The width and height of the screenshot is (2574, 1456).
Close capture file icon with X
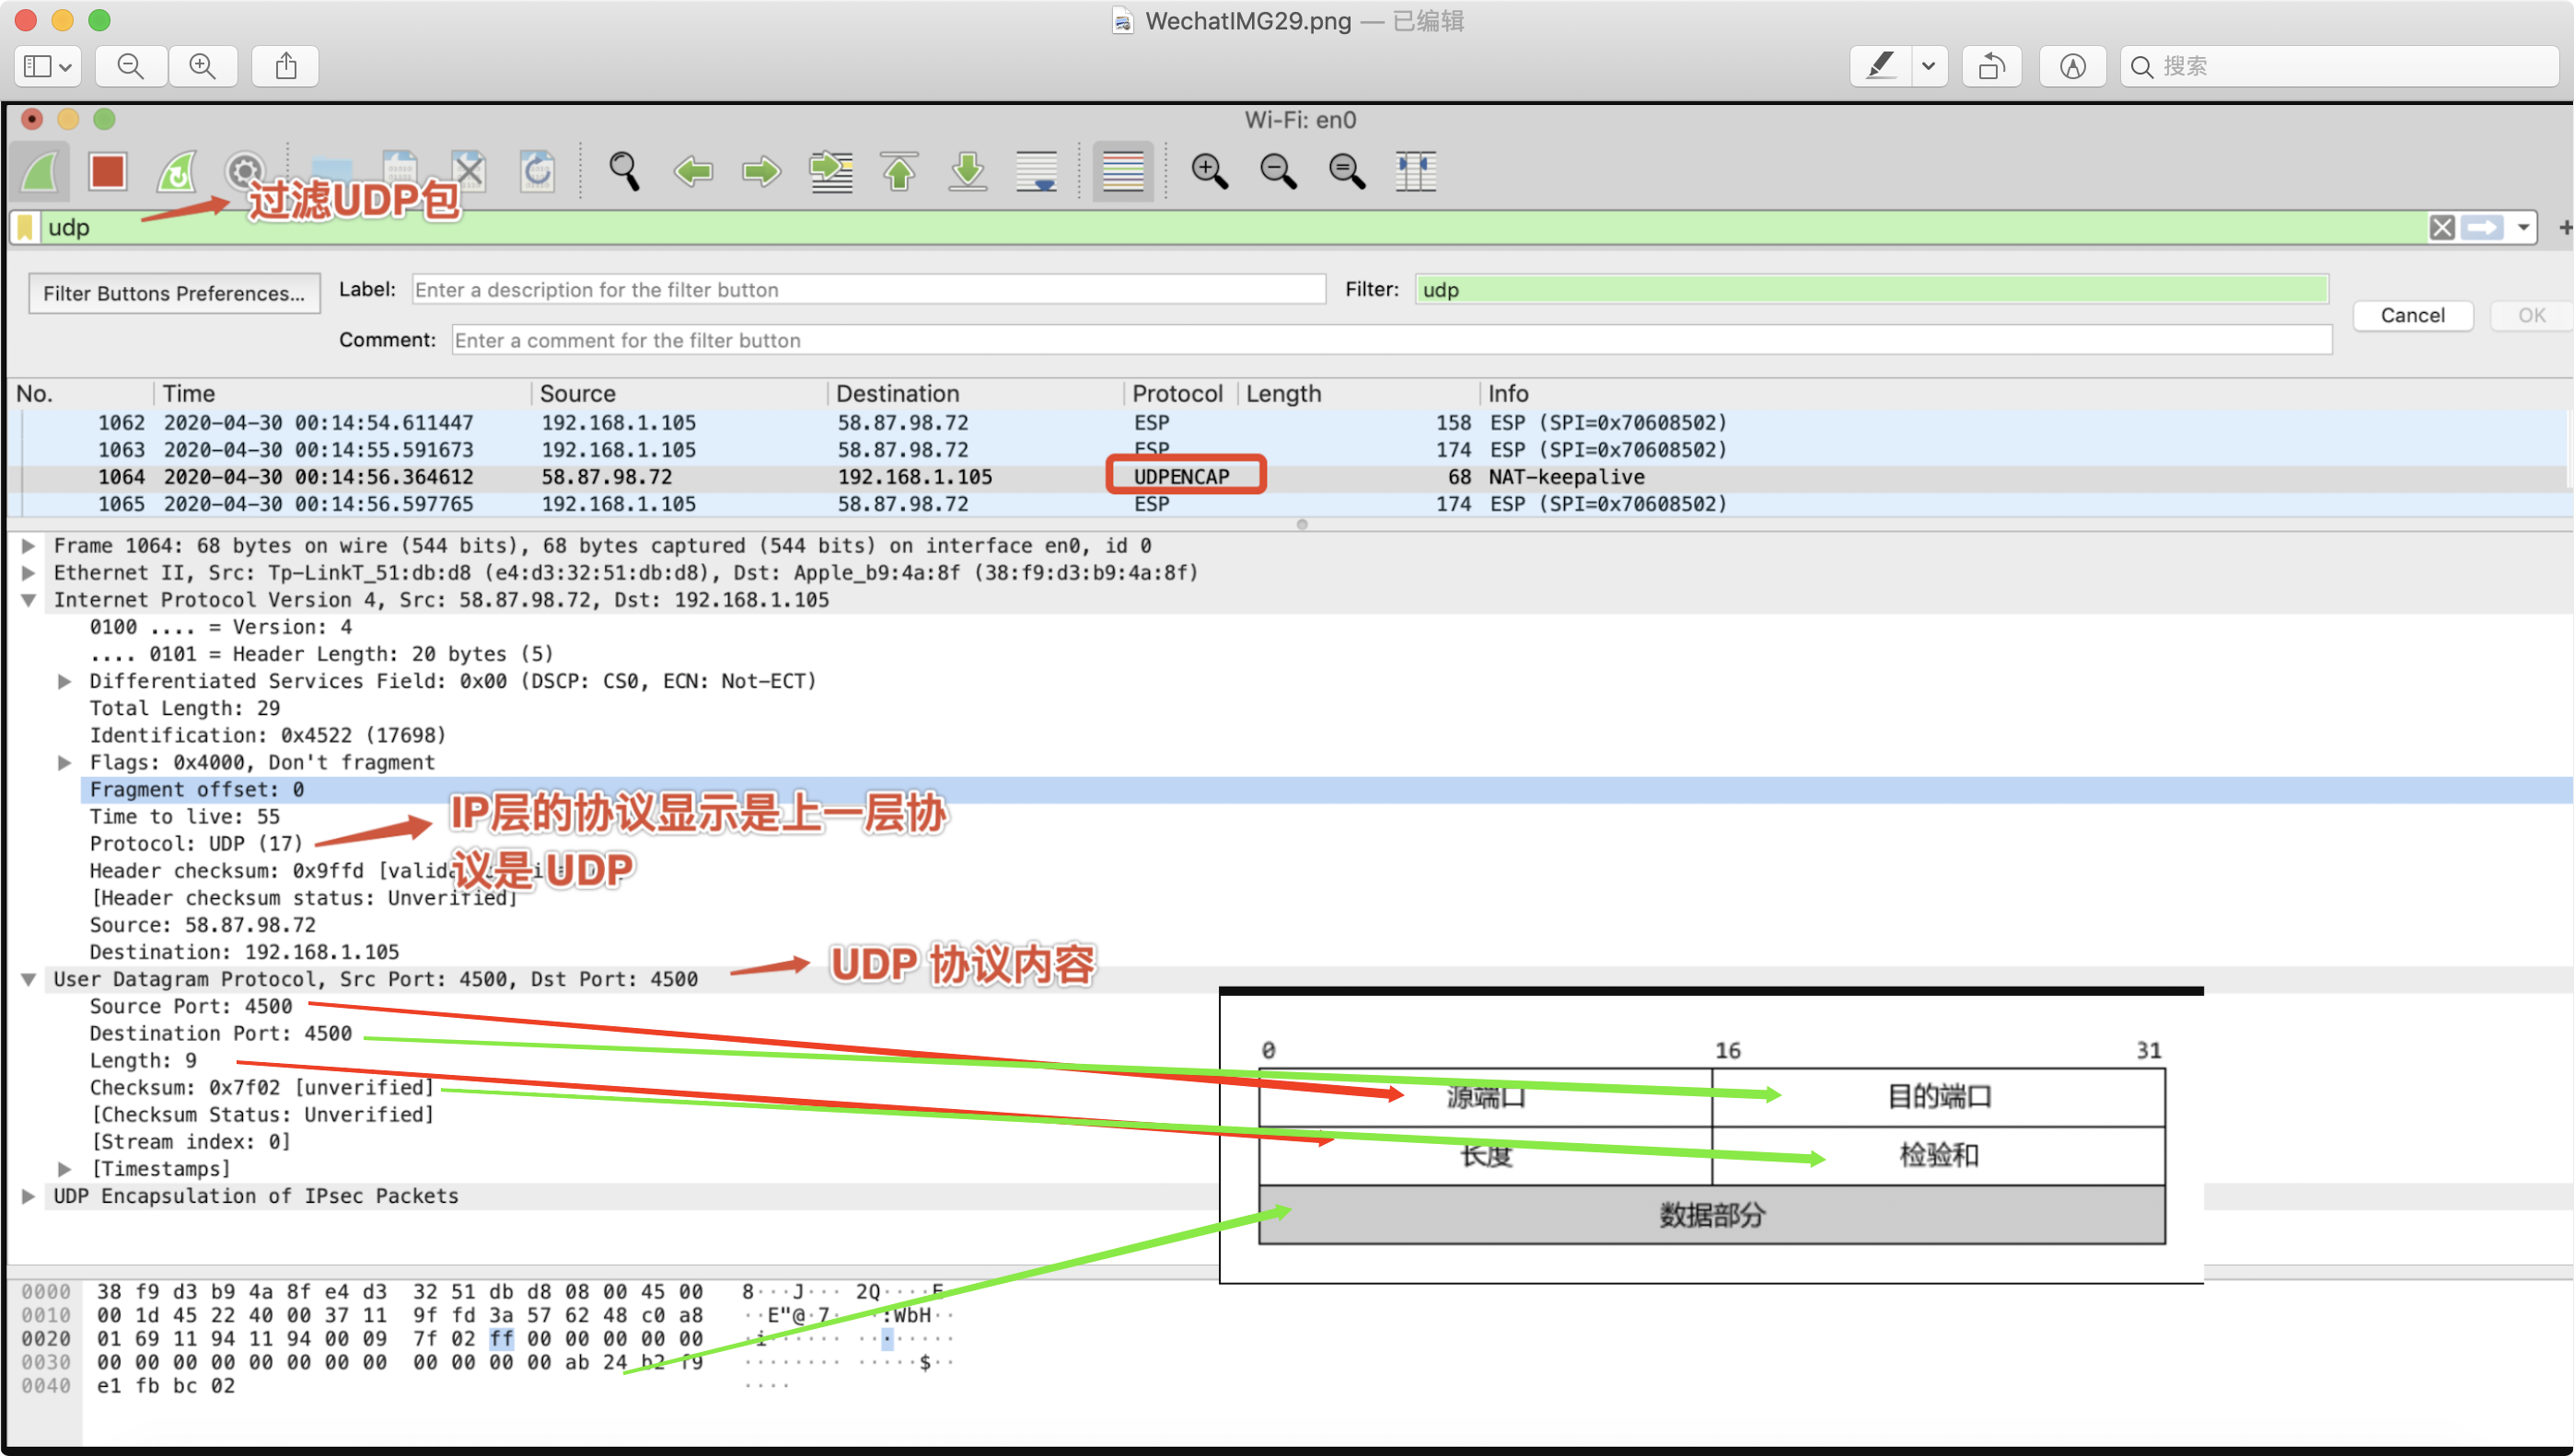pos(468,171)
